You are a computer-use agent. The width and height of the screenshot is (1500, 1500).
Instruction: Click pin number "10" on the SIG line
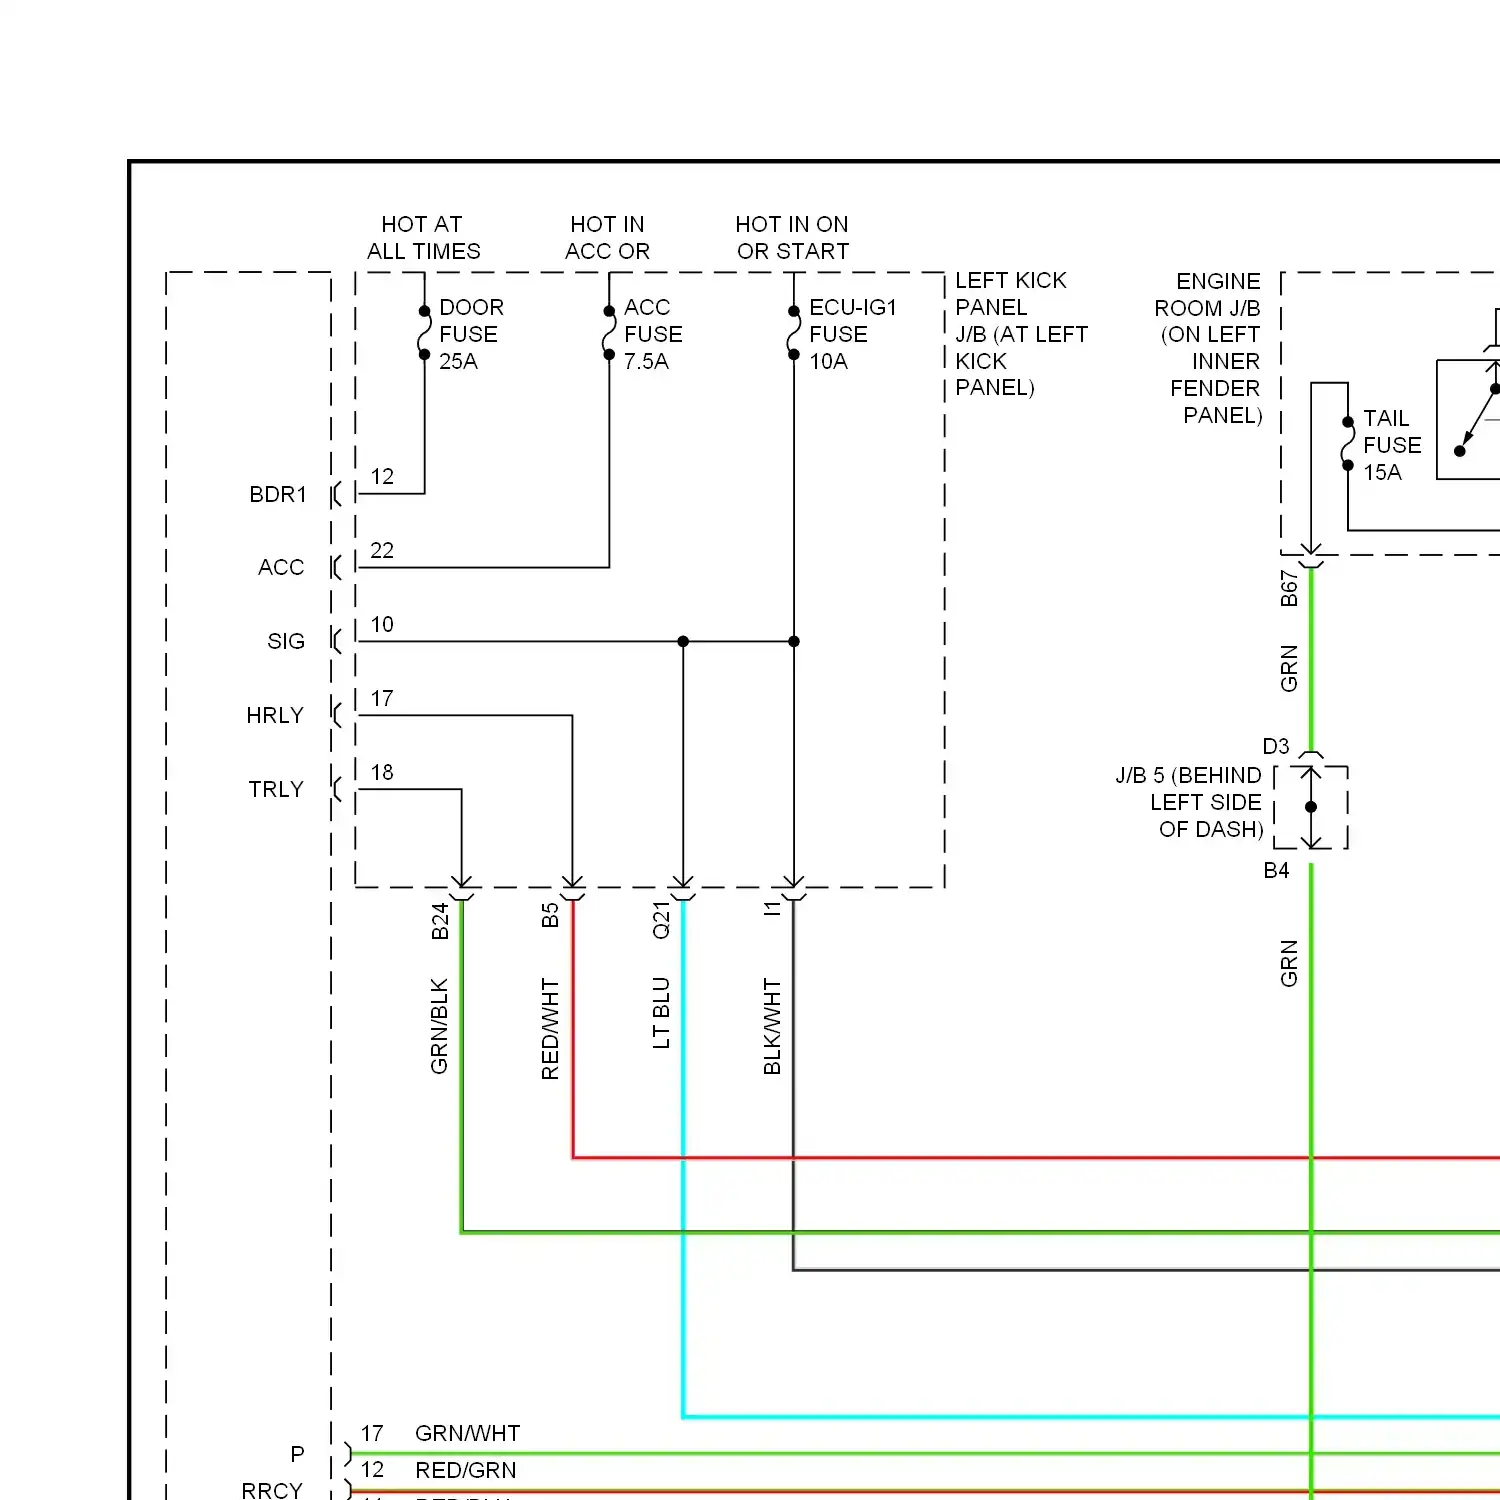(x=382, y=624)
